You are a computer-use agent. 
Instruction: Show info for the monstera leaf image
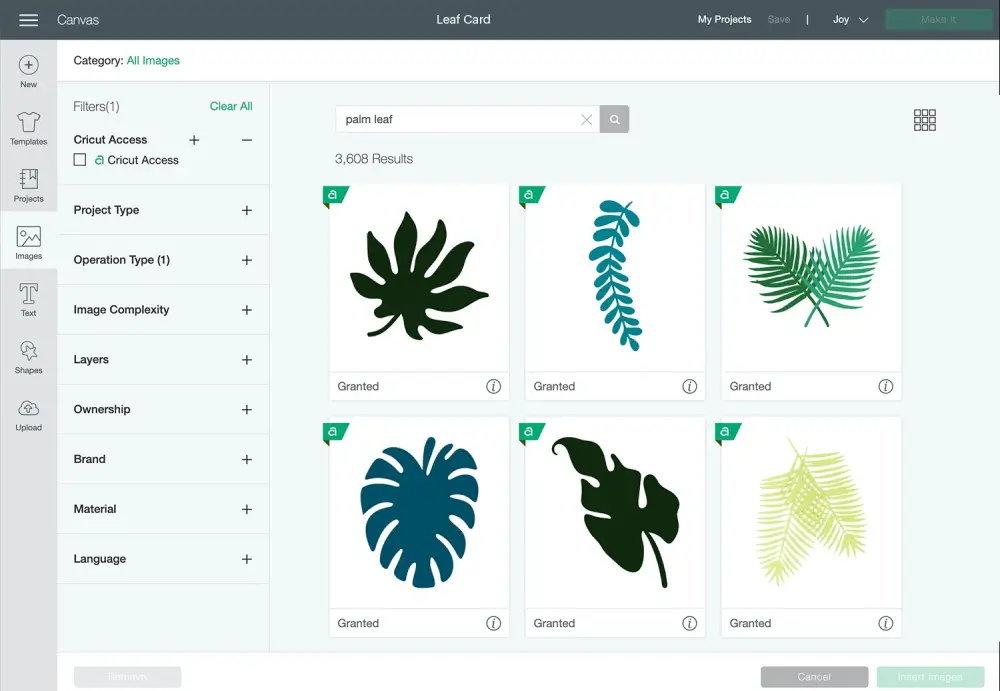pos(493,623)
